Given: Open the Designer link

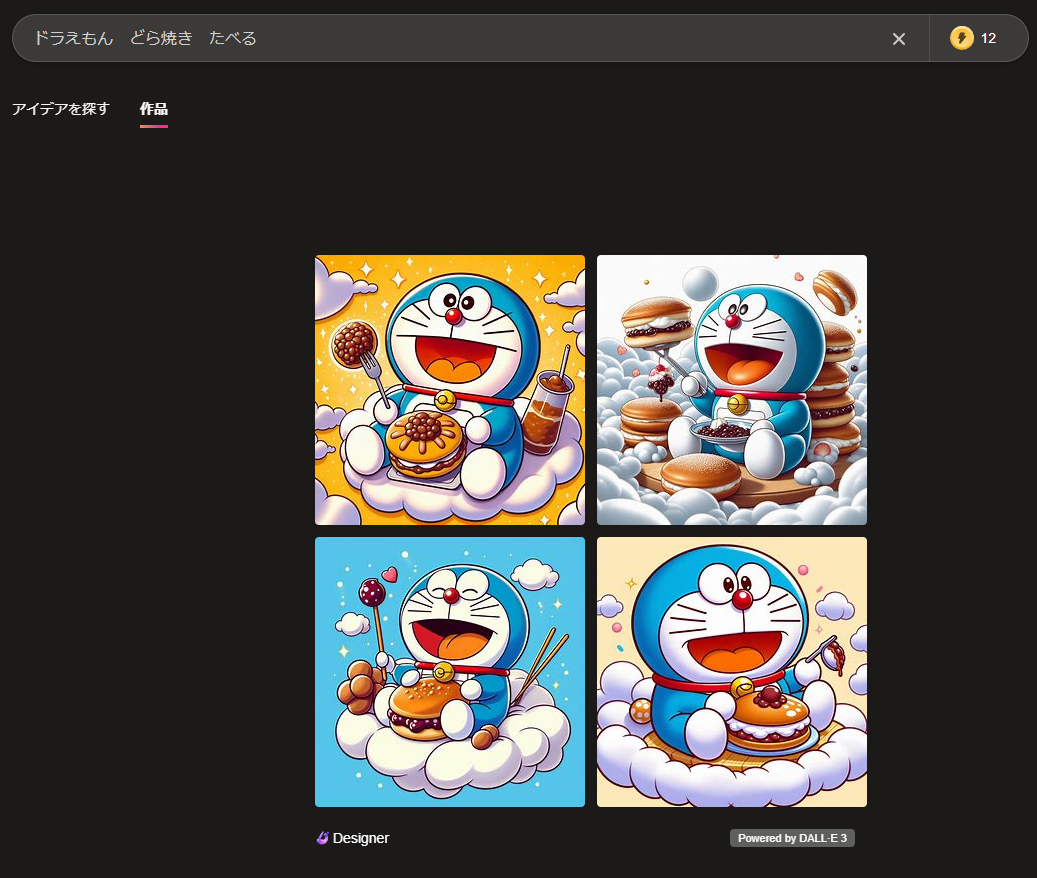Looking at the screenshot, I should pyautogui.click(x=360, y=838).
